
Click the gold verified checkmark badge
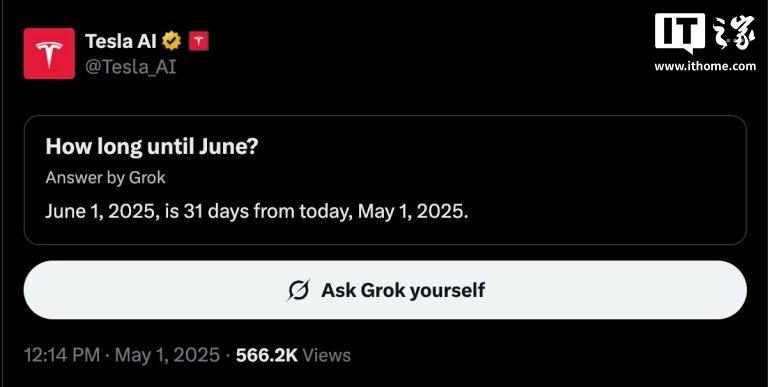tap(171, 41)
